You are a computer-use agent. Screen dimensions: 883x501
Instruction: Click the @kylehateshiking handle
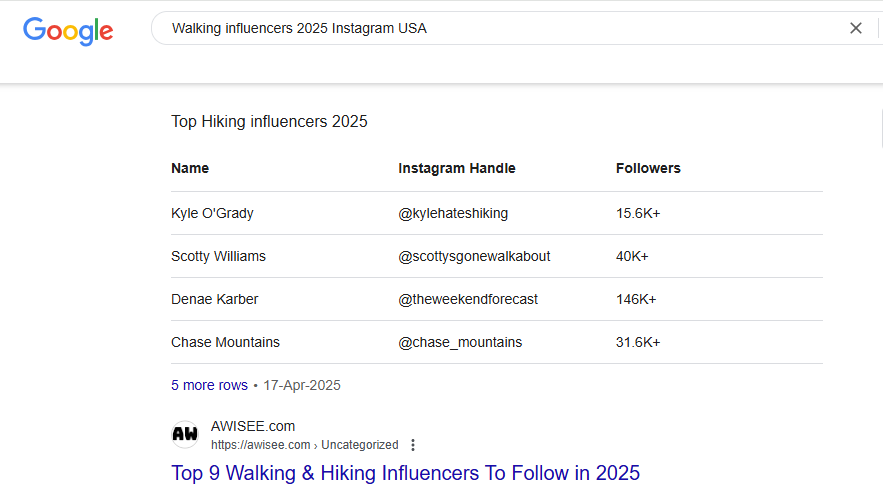(x=453, y=213)
